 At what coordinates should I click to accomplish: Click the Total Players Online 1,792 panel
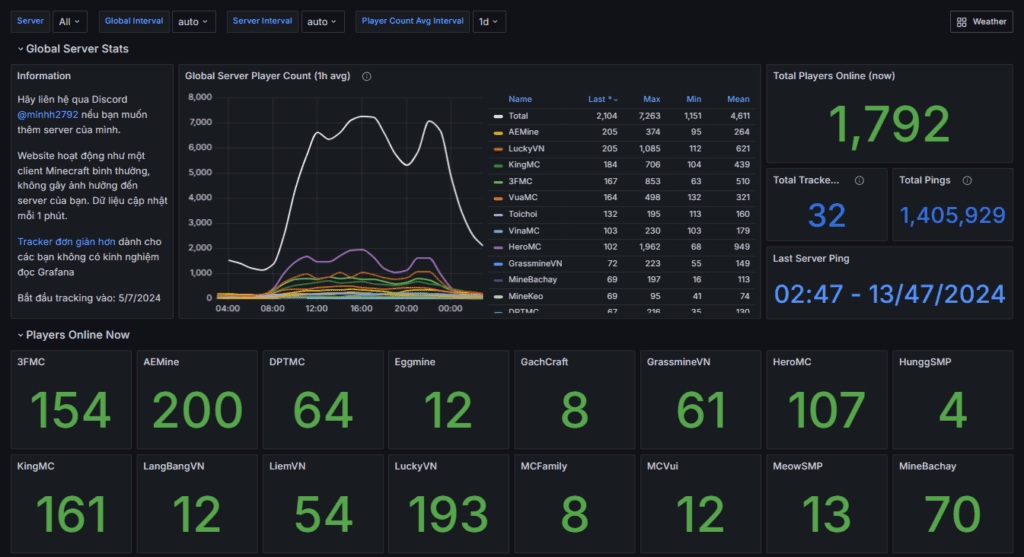(x=890, y=125)
